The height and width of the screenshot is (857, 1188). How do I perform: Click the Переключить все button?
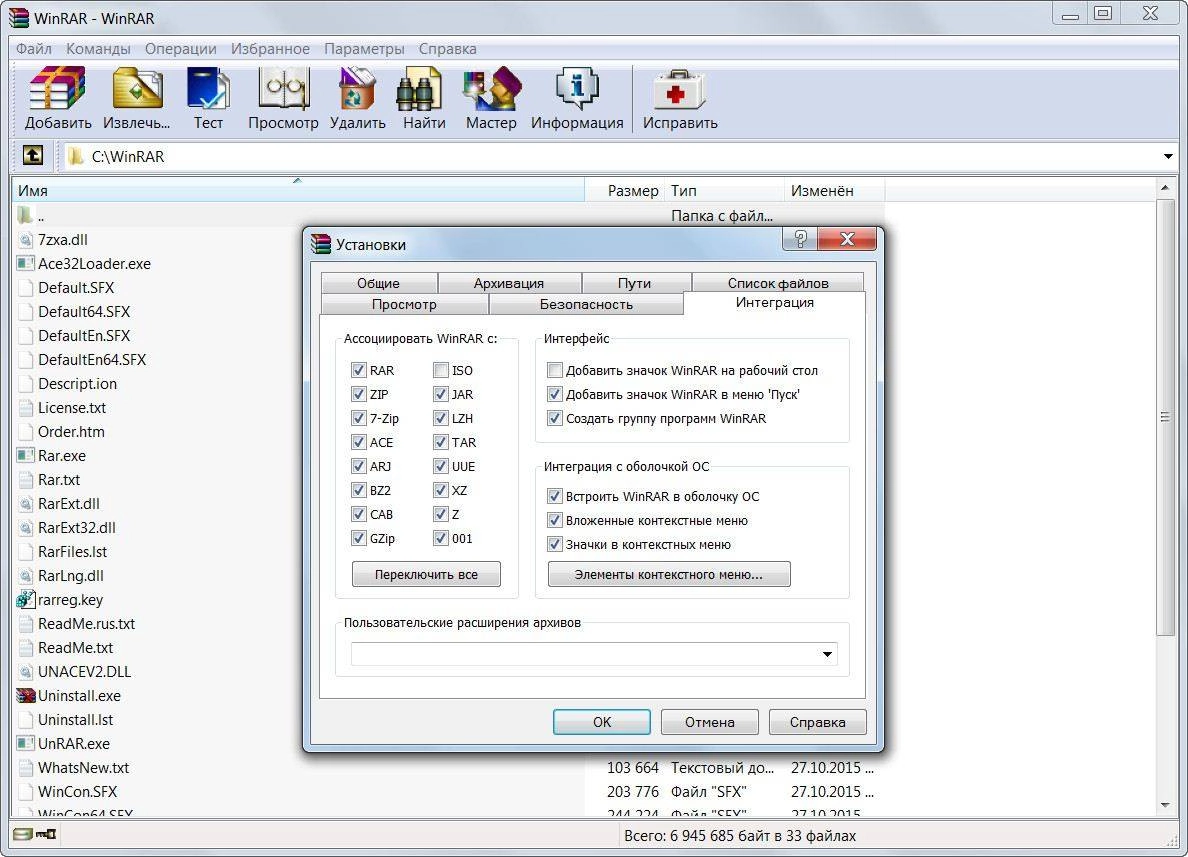pyautogui.click(x=427, y=574)
